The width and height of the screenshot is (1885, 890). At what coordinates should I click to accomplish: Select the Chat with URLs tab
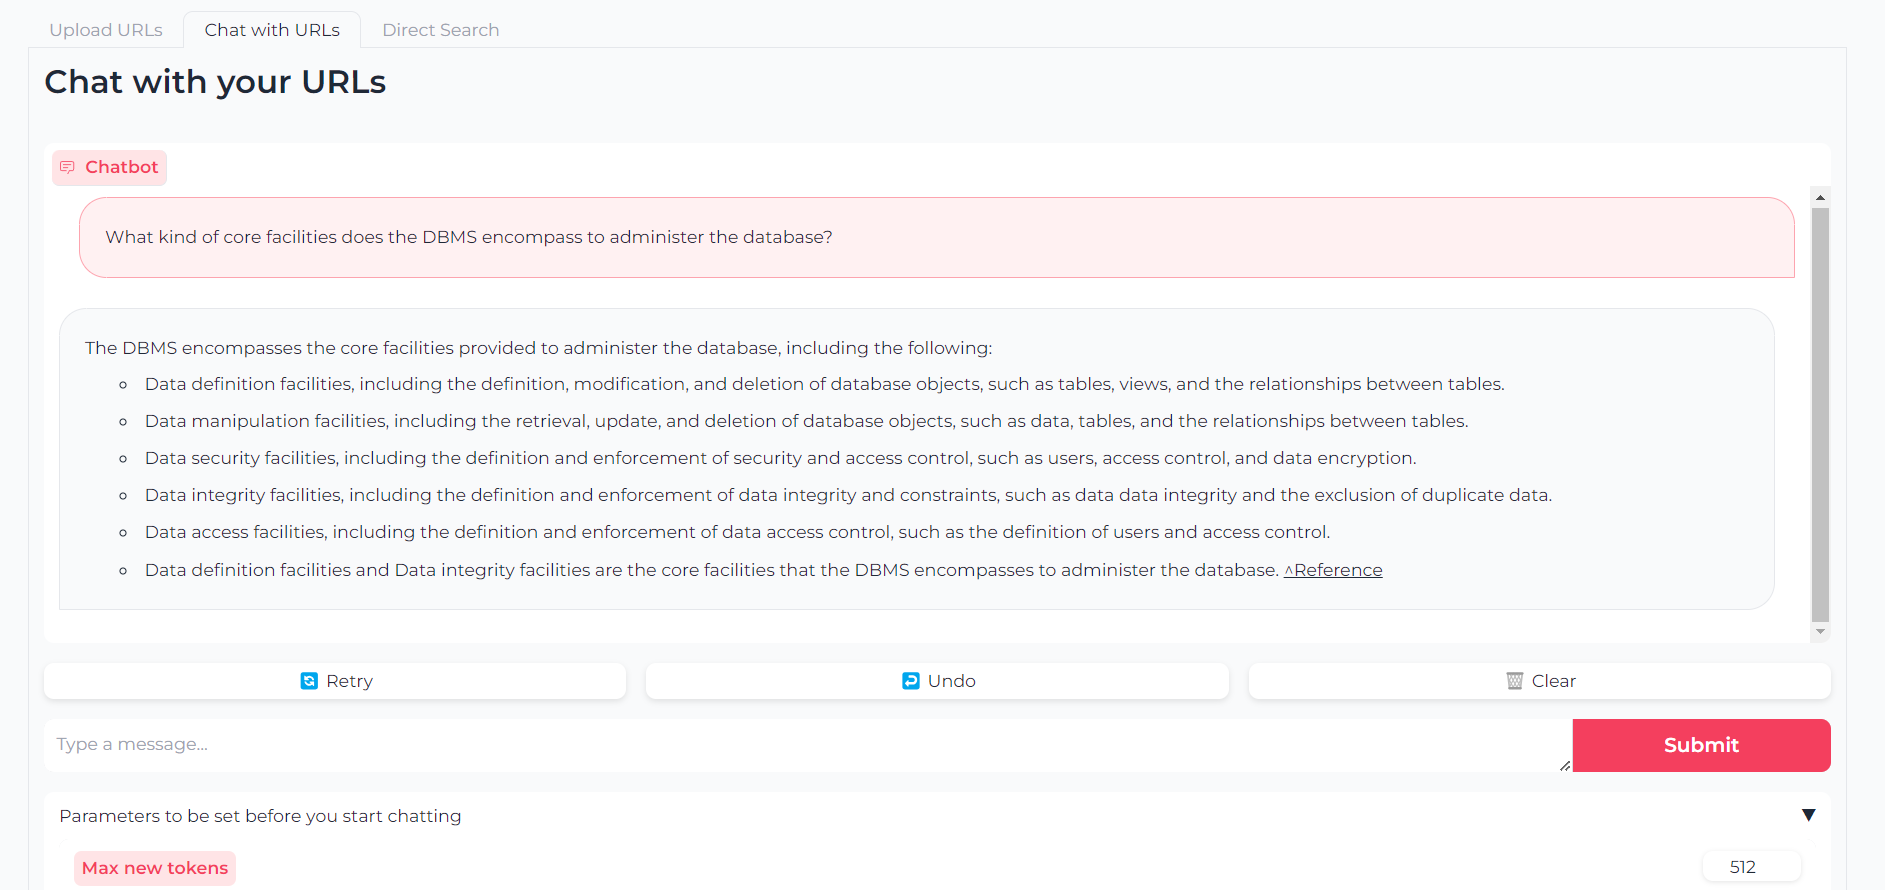(x=272, y=30)
